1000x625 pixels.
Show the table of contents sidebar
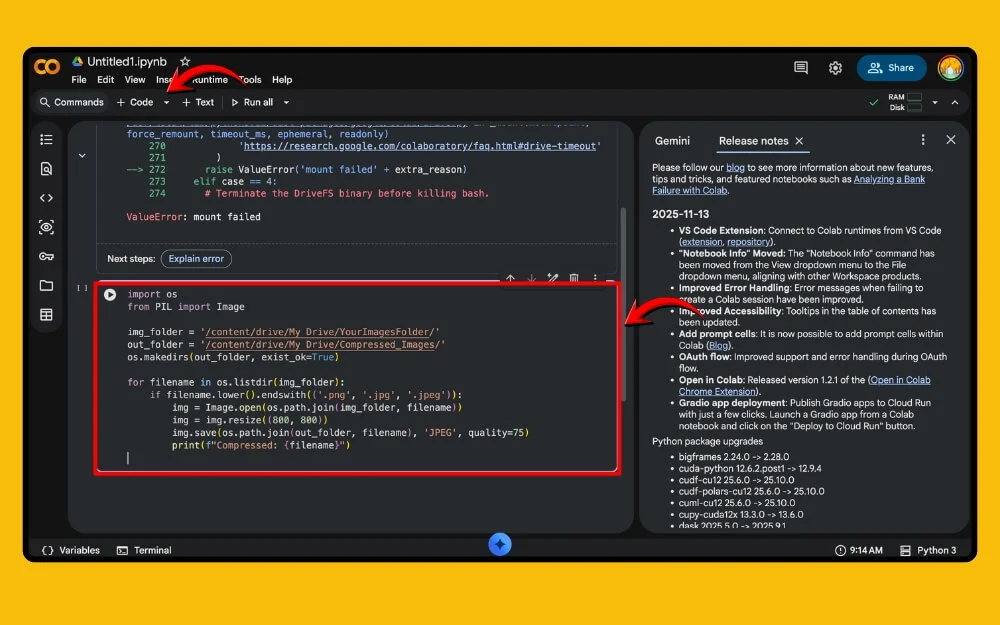[46, 139]
